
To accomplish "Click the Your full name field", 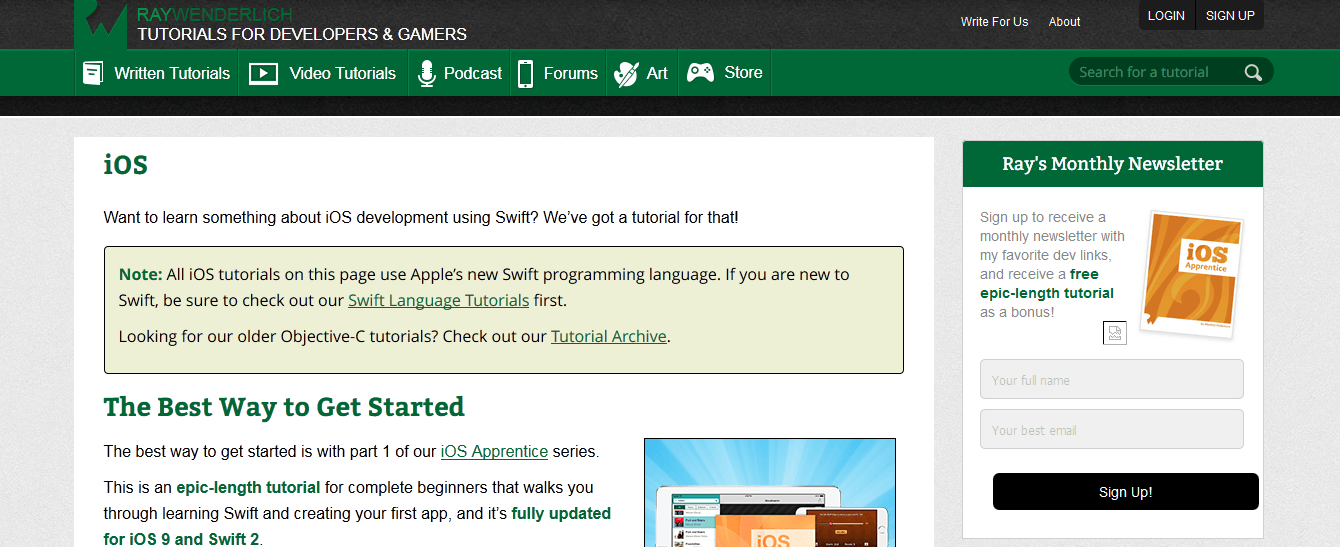I will tap(1112, 380).
